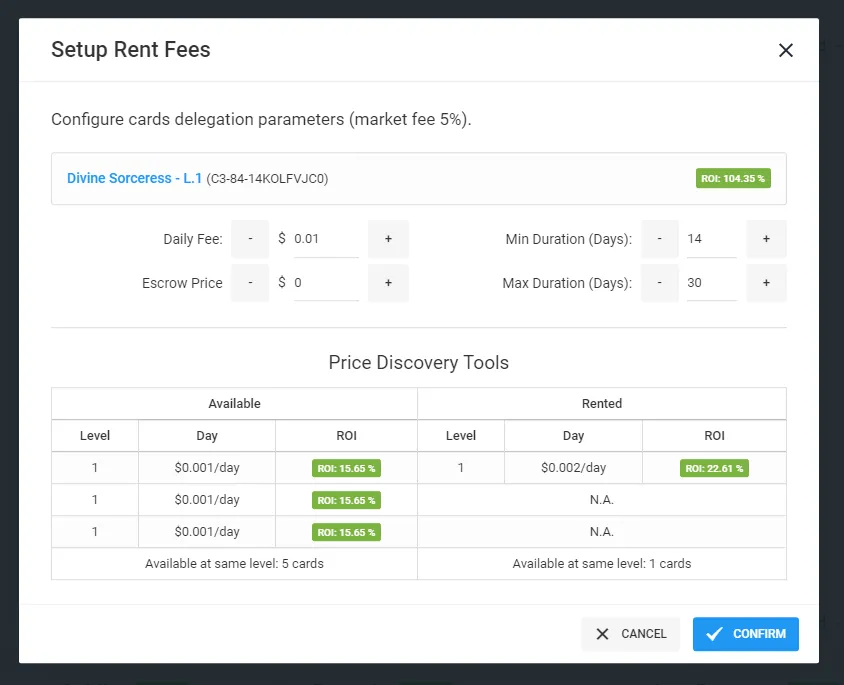Increase Max Duration days with plus
Image resolution: width=844 pixels, height=685 pixels.
point(766,283)
